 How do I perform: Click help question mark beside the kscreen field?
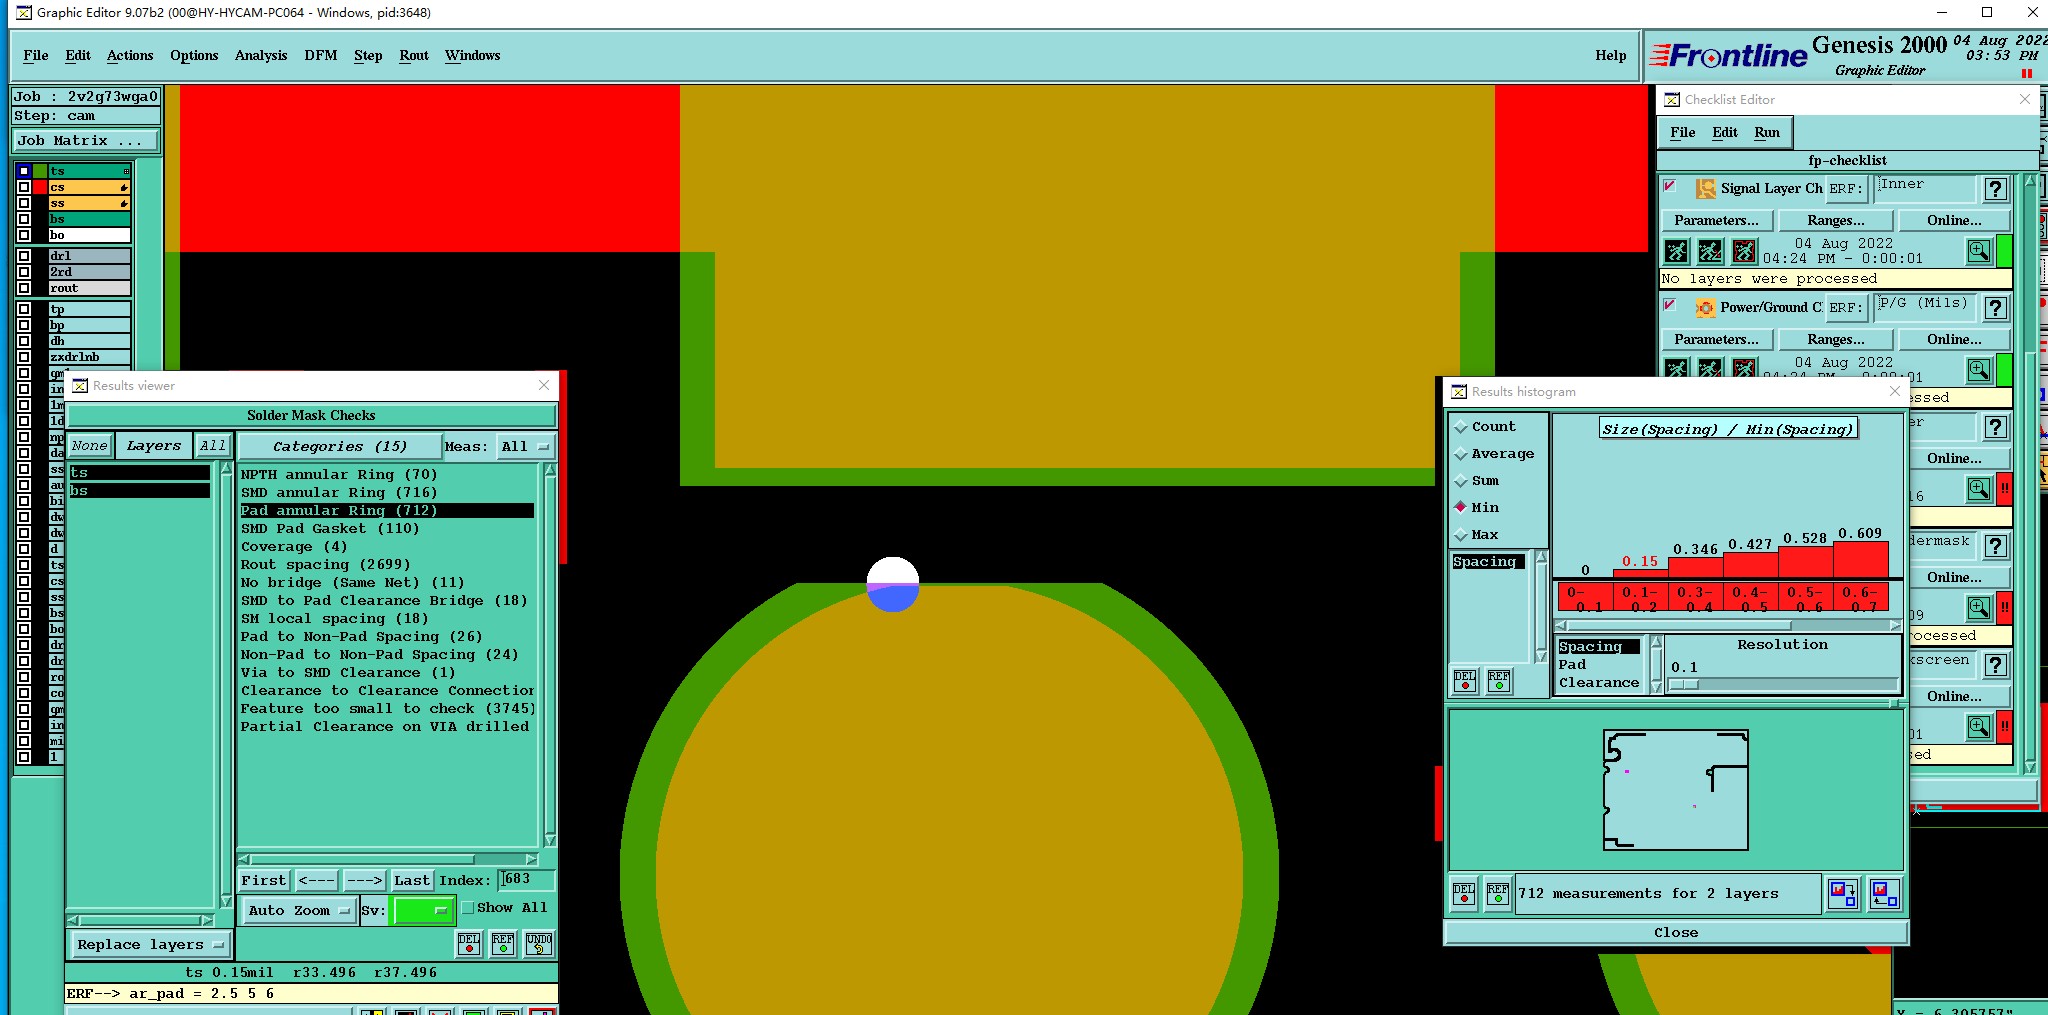(x=1996, y=665)
